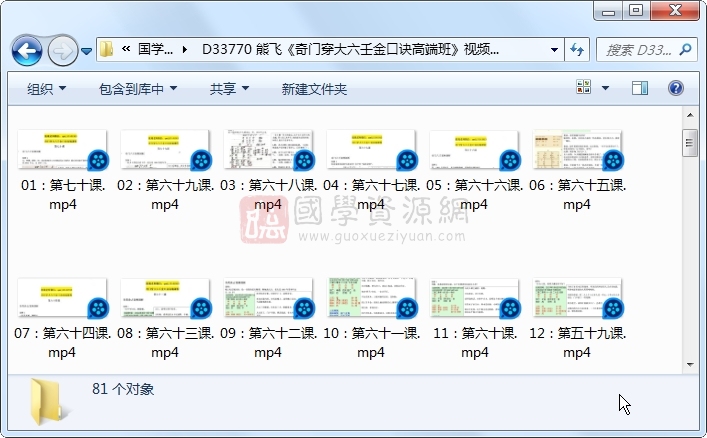Change the view with the view icon
The image size is (707, 438).
(x=583, y=87)
